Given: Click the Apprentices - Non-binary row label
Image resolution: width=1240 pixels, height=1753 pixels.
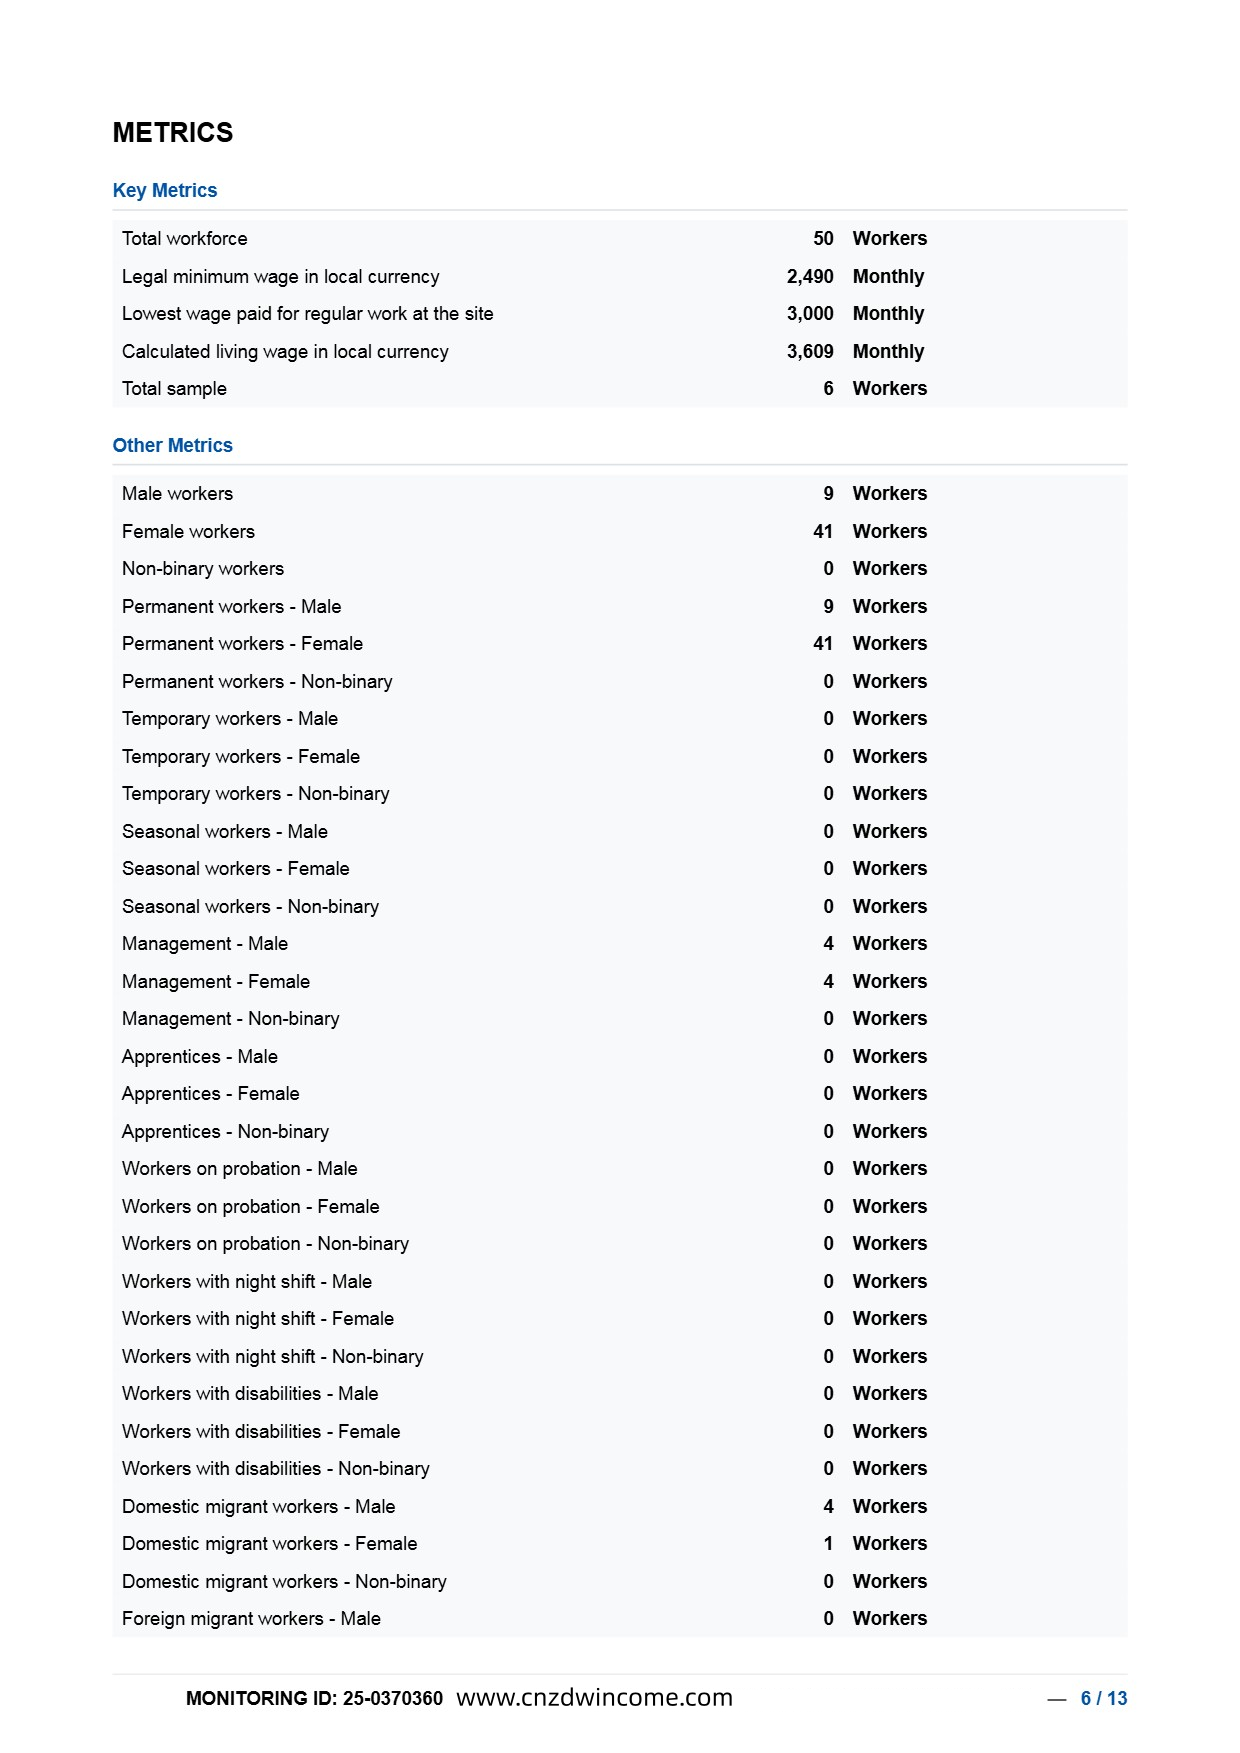Looking at the screenshot, I should (x=225, y=1132).
